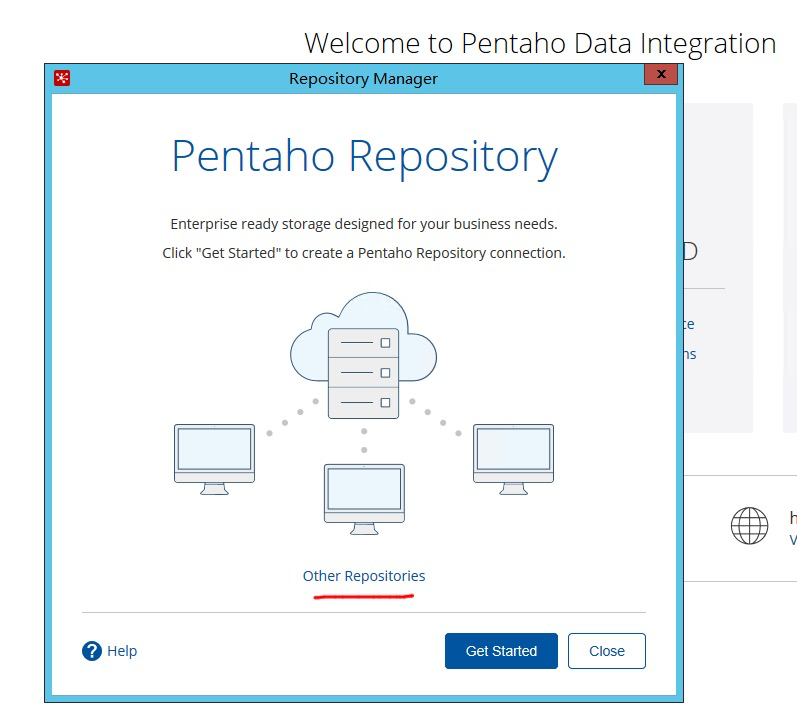Open the Other Repositories link
This screenshot has height=728, width=797.
(x=364, y=576)
